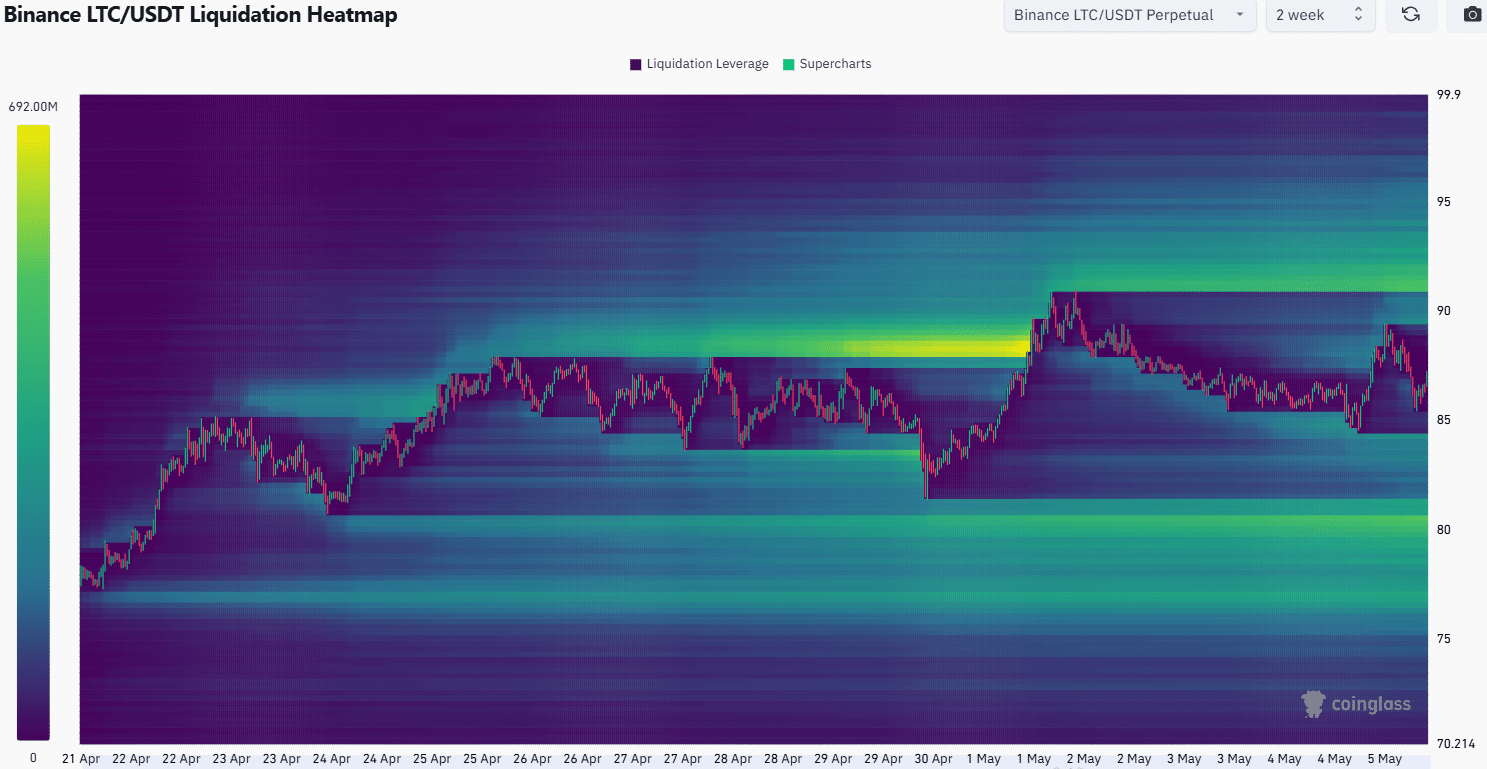Image resolution: width=1487 pixels, height=769 pixels.
Task: Click the Binance LTC/USDT Liquidation Heatmap title
Action: 200,15
